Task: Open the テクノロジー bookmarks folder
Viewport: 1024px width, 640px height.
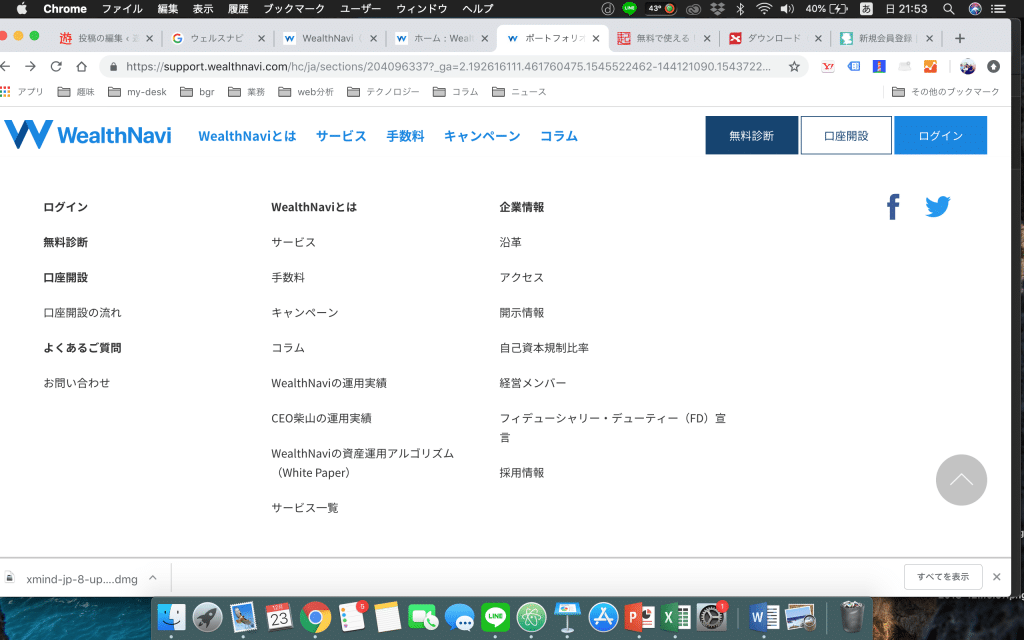Action: click(x=383, y=92)
